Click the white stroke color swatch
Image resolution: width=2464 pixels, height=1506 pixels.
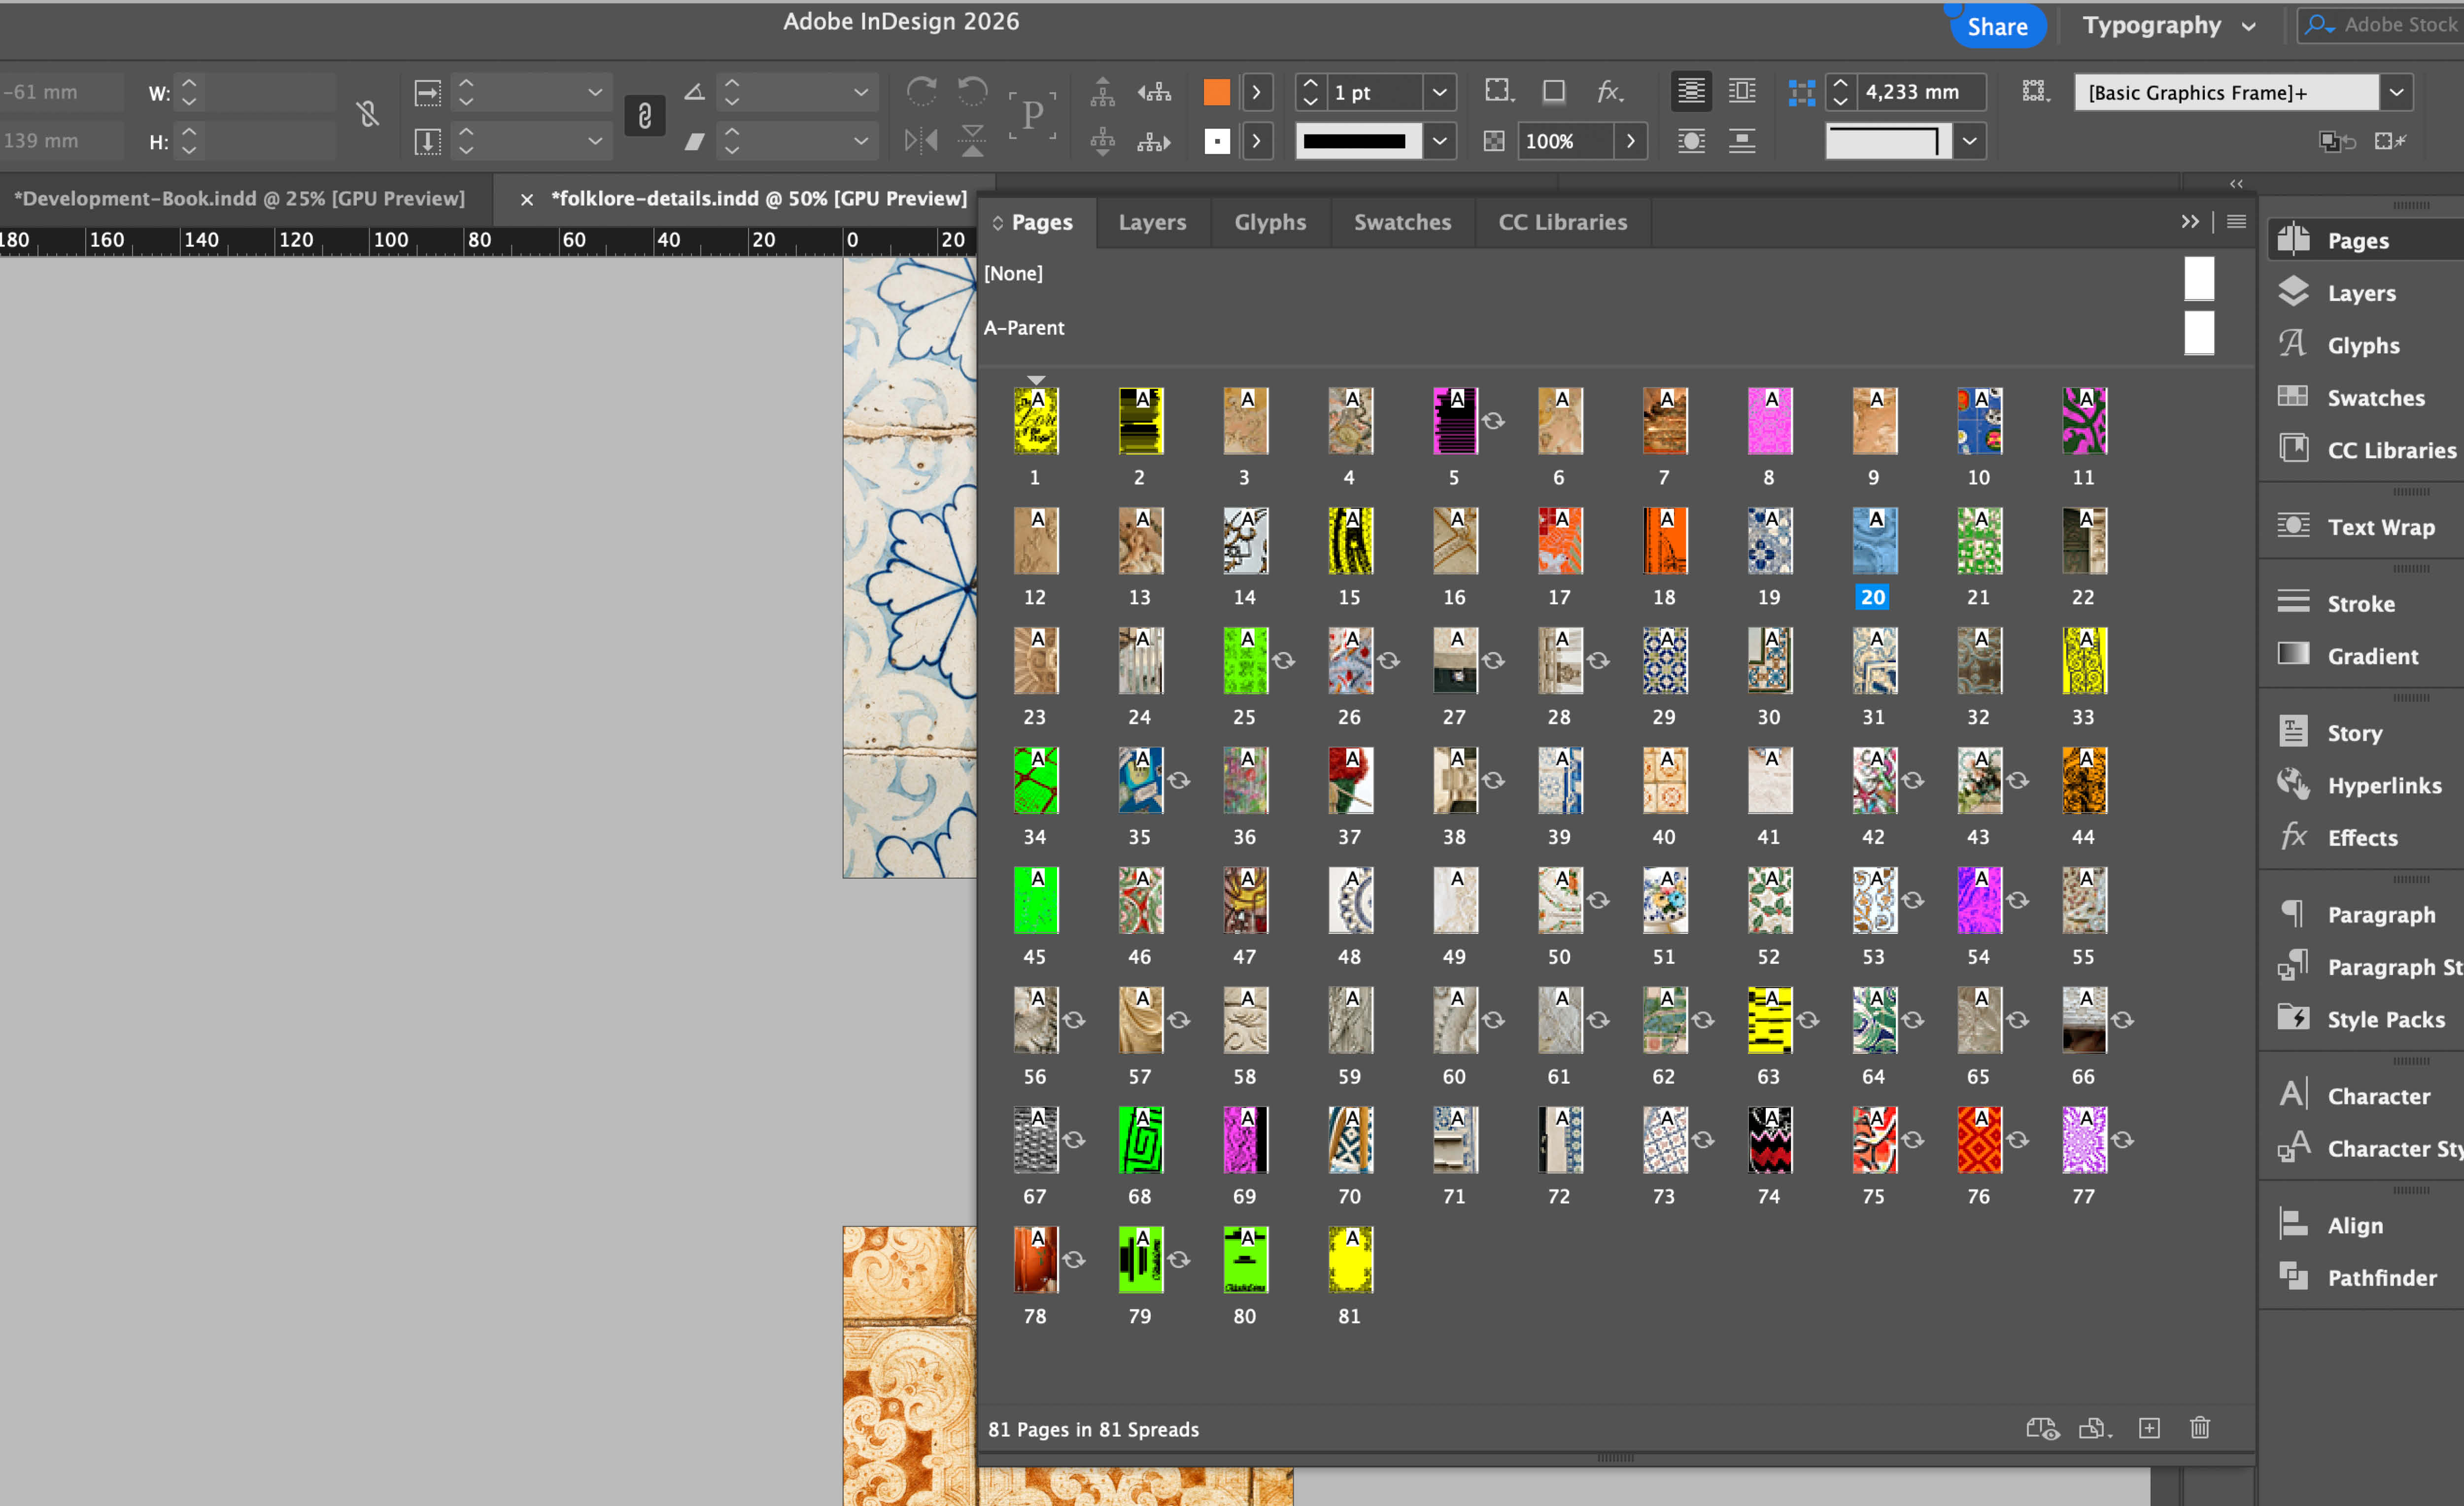pyautogui.click(x=1216, y=141)
